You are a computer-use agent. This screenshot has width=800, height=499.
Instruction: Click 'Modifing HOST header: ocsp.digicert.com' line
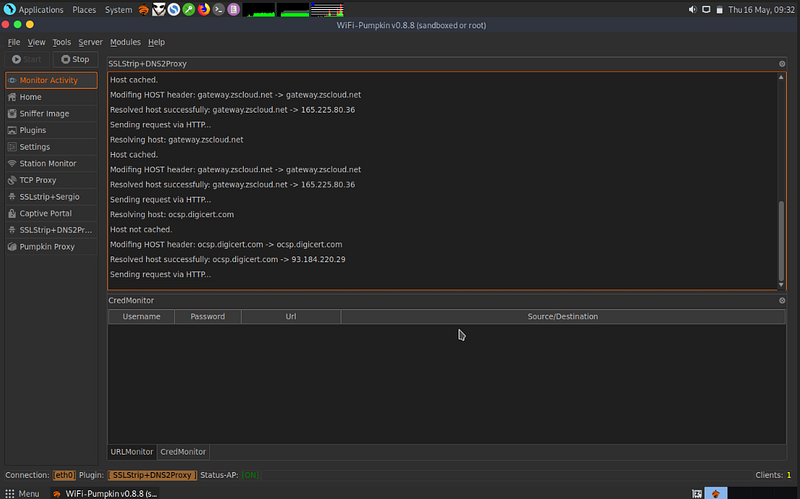(x=226, y=244)
